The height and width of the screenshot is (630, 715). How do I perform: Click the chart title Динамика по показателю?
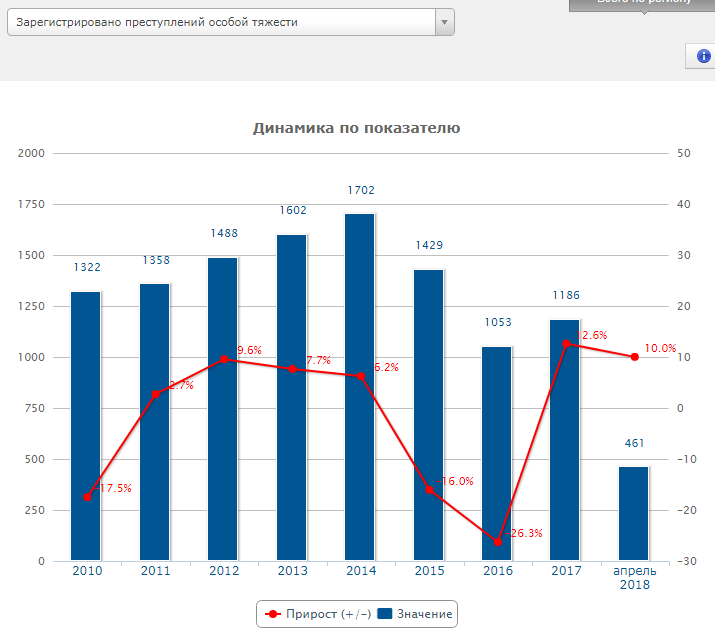point(356,128)
